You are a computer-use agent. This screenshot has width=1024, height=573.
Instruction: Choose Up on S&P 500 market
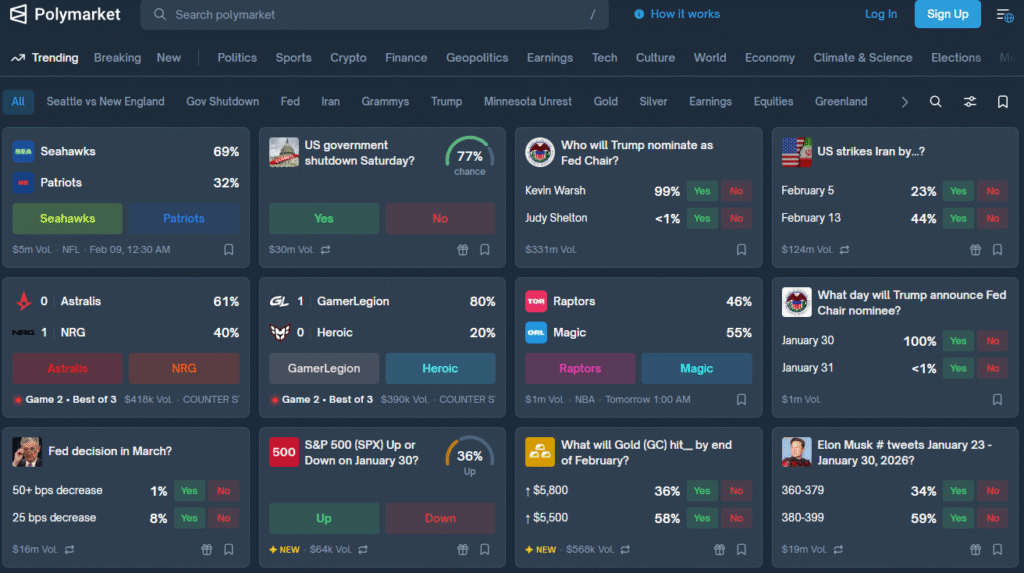(324, 518)
